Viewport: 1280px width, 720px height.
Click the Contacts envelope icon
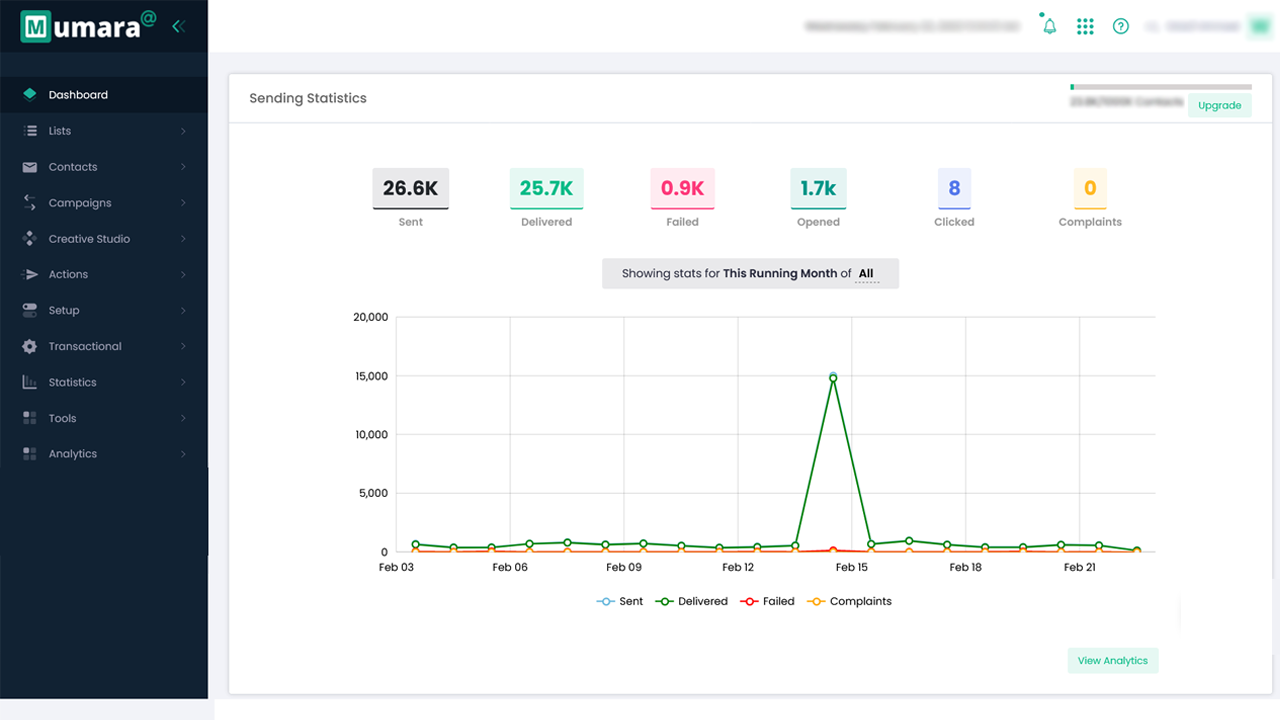30,167
